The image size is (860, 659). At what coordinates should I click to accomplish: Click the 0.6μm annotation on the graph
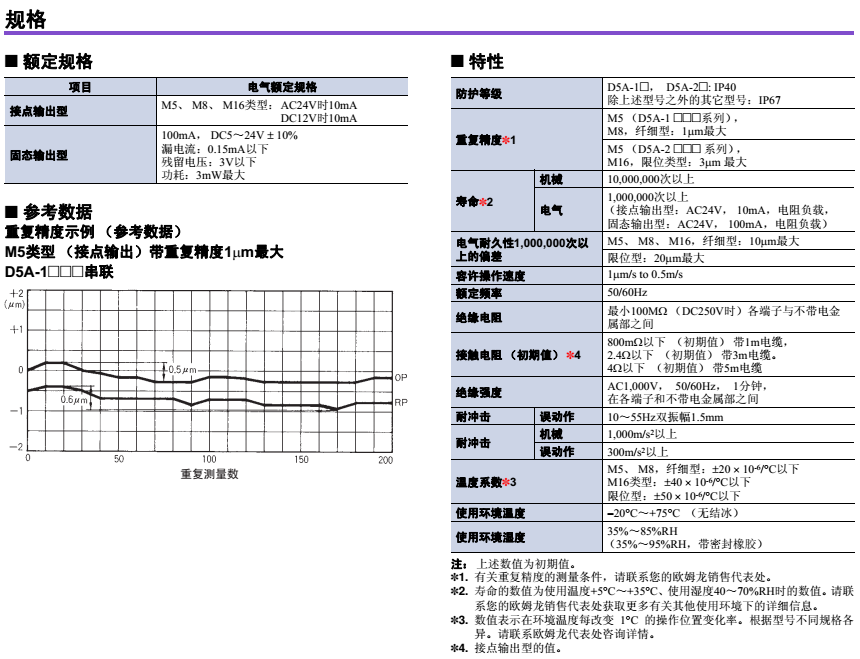point(73,400)
